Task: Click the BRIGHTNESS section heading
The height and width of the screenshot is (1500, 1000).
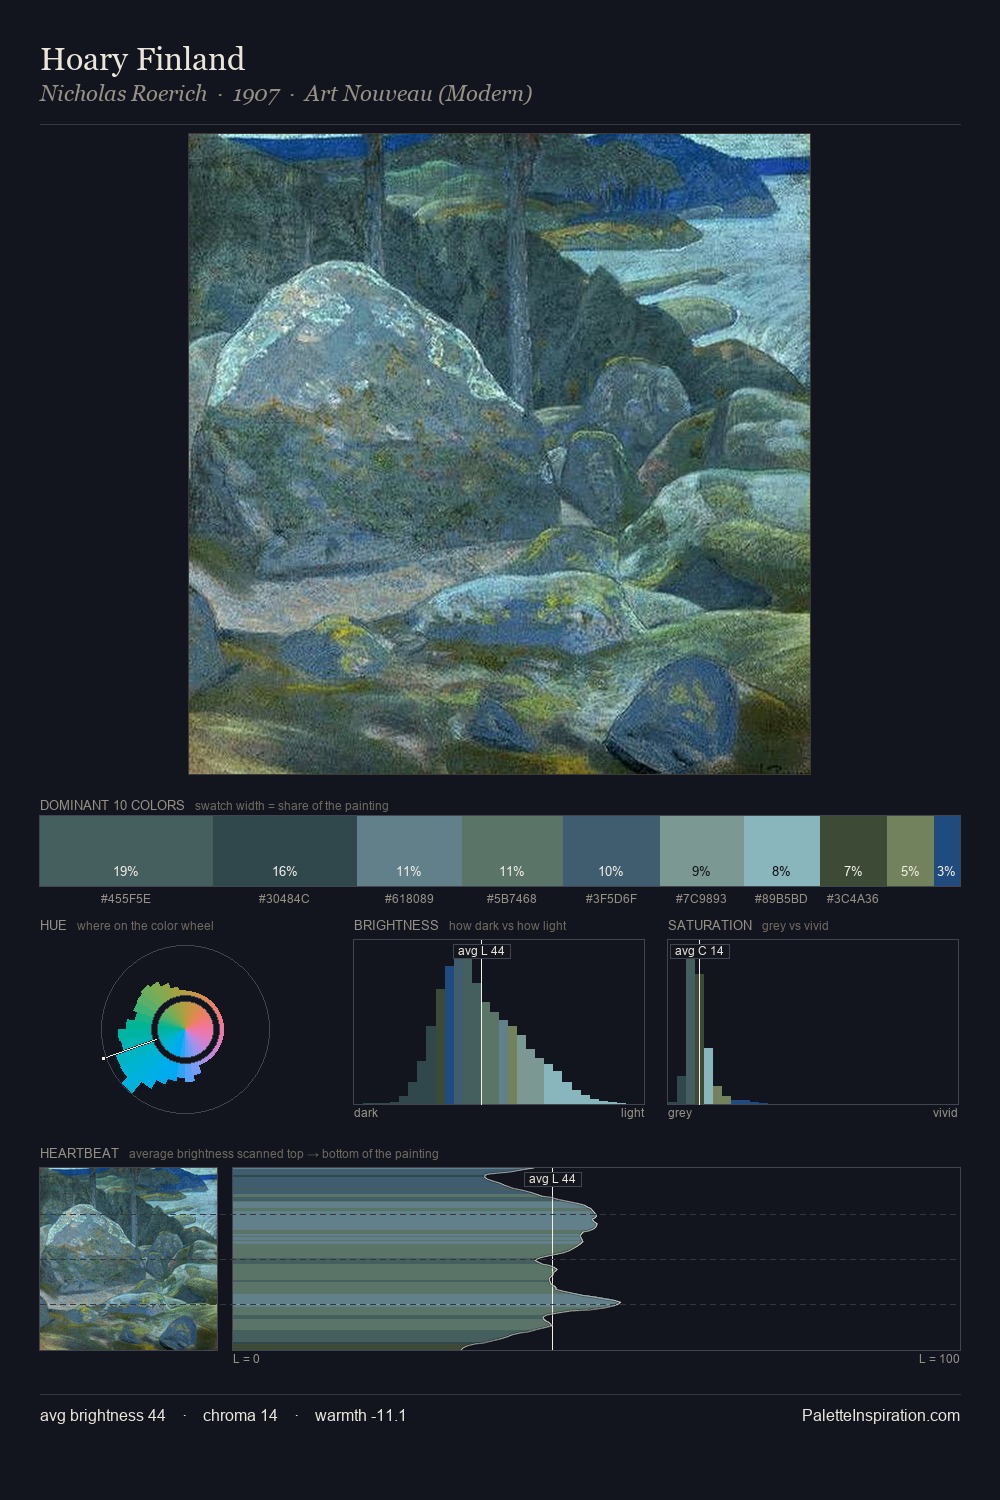Action: [x=396, y=925]
